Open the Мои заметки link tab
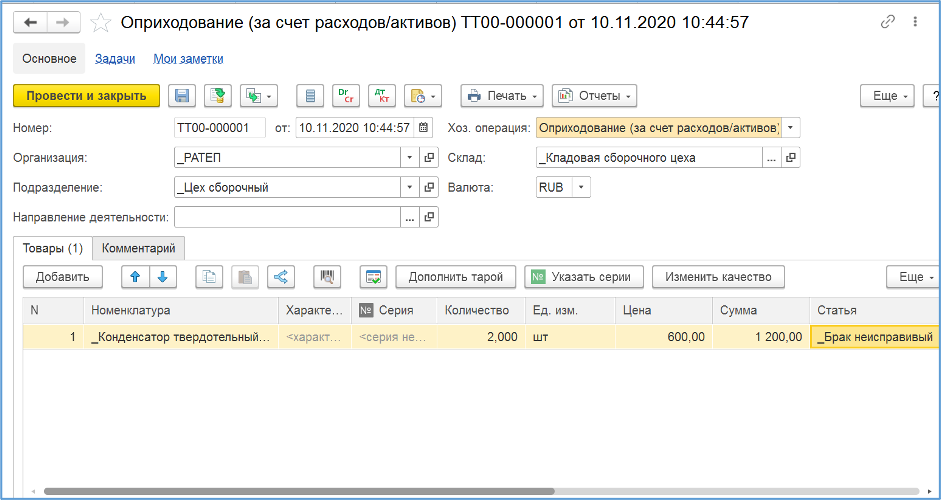 (188, 59)
